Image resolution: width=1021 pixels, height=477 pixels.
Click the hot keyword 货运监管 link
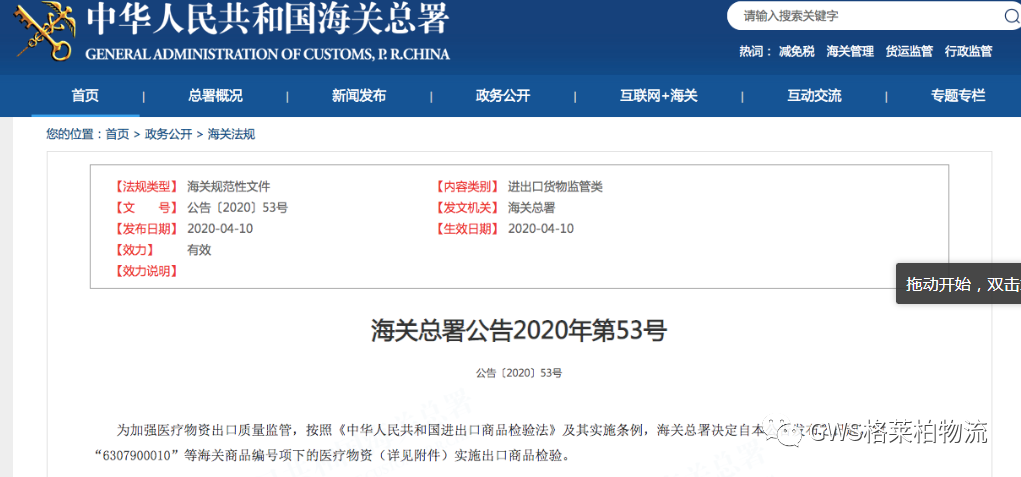pyautogui.click(x=909, y=51)
